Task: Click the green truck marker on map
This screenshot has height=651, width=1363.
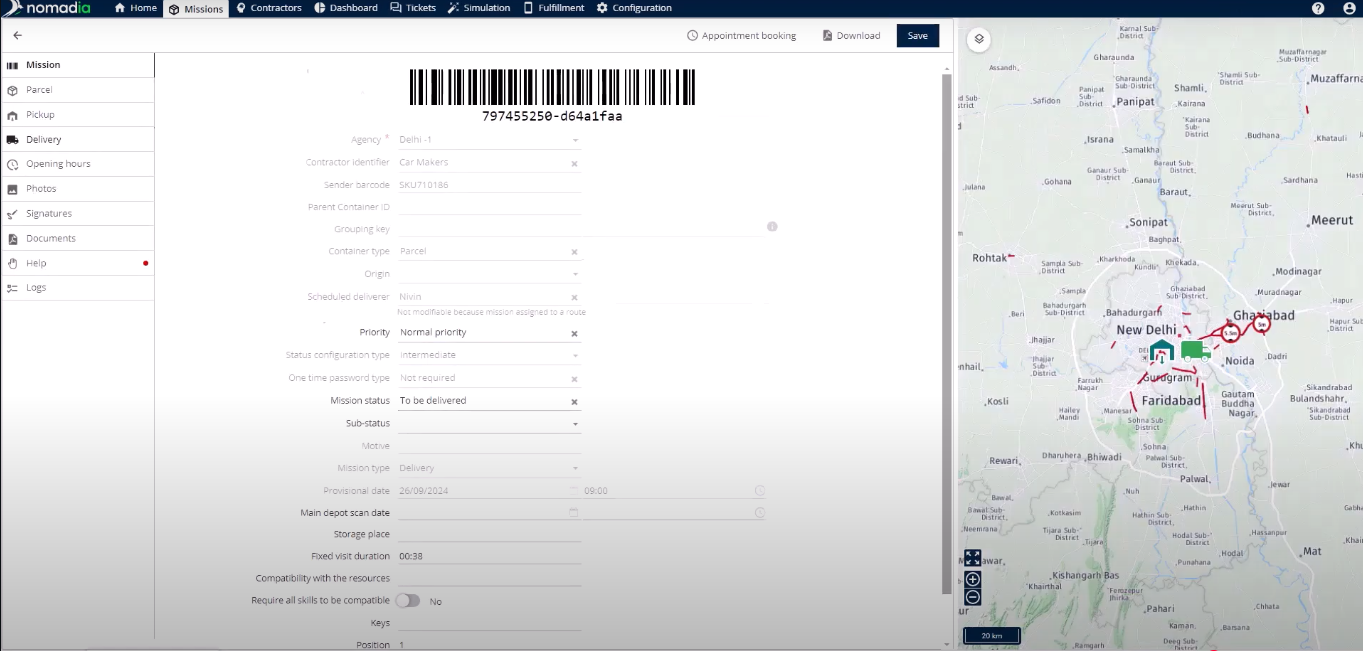Action: pos(1195,351)
